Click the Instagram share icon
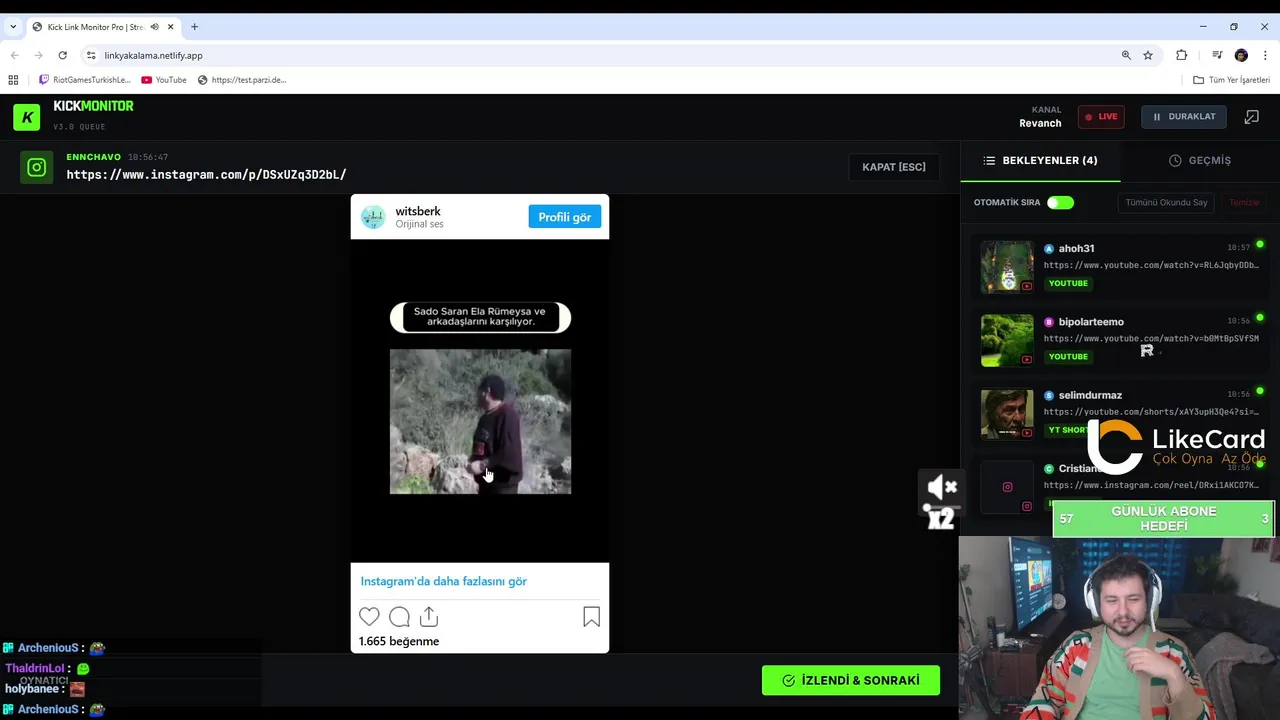1280x720 pixels. click(429, 617)
